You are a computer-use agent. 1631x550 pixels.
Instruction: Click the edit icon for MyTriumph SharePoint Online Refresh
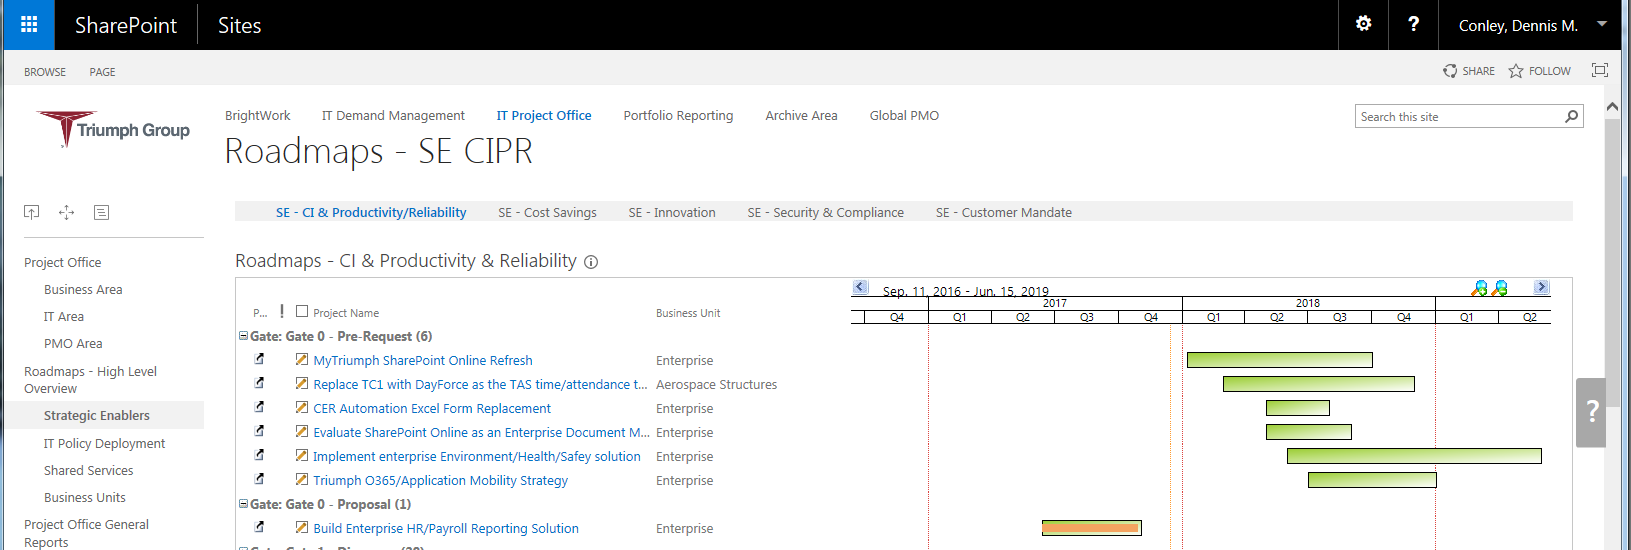coord(301,360)
